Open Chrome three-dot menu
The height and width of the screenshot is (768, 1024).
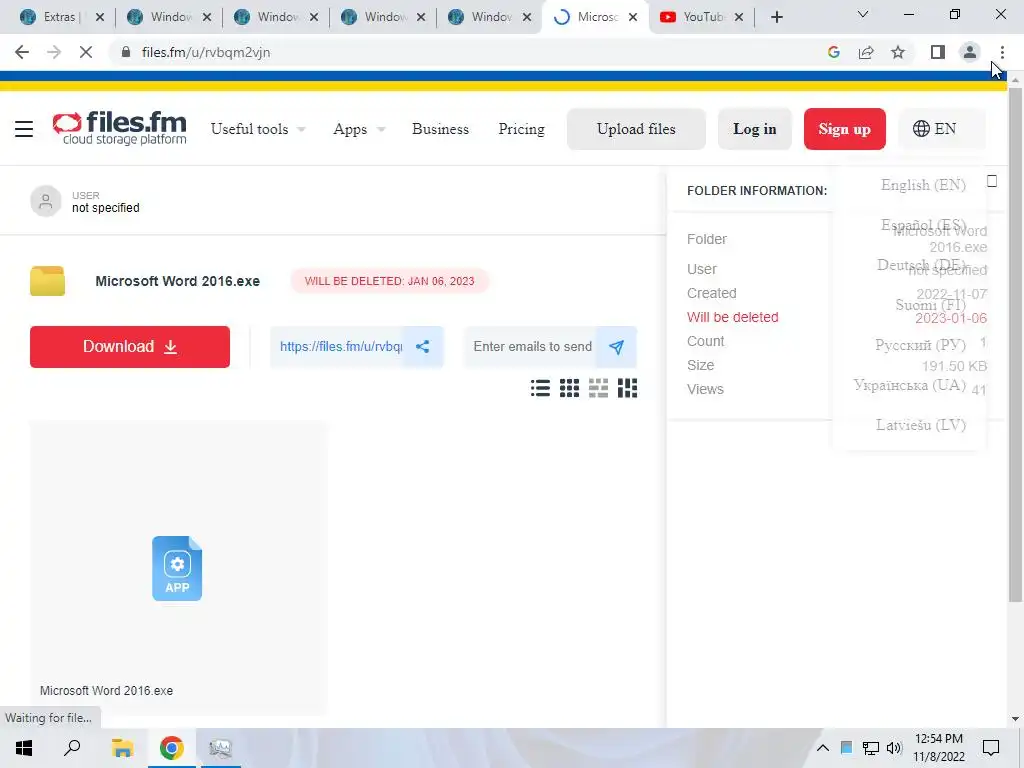click(x=1002, y=52)
